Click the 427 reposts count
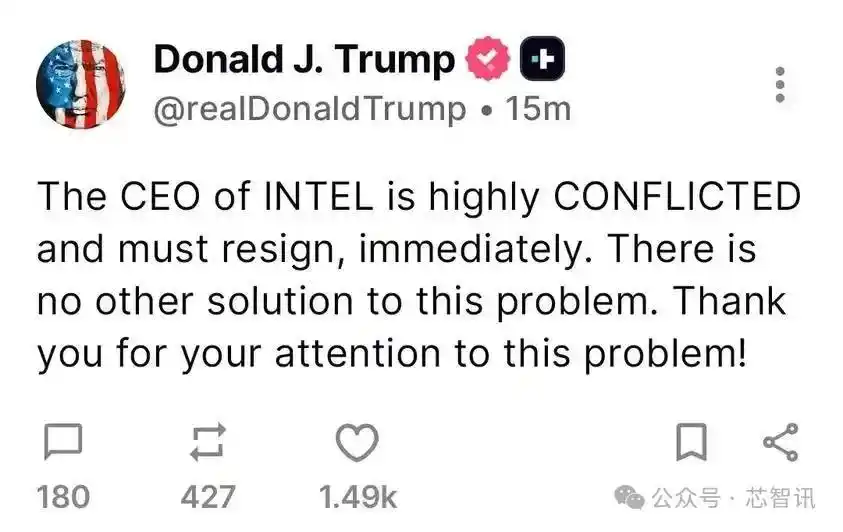The width and height of the screenshot is (843, 532). (208, 497)
